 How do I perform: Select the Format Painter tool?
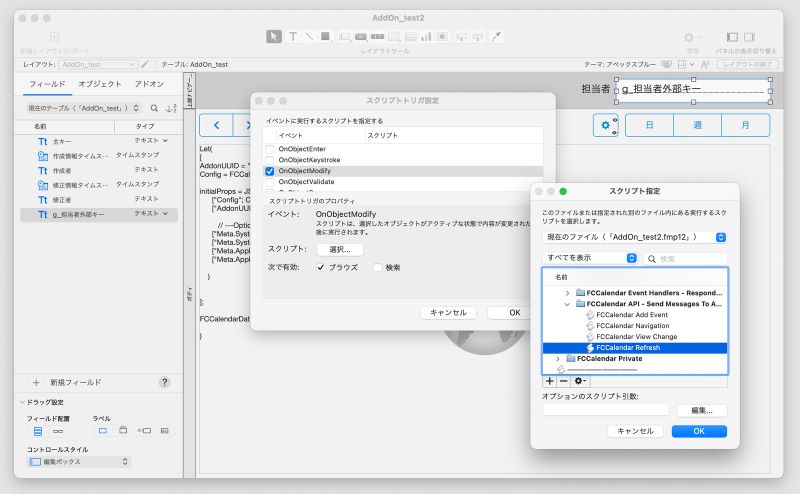click(495, 36)
